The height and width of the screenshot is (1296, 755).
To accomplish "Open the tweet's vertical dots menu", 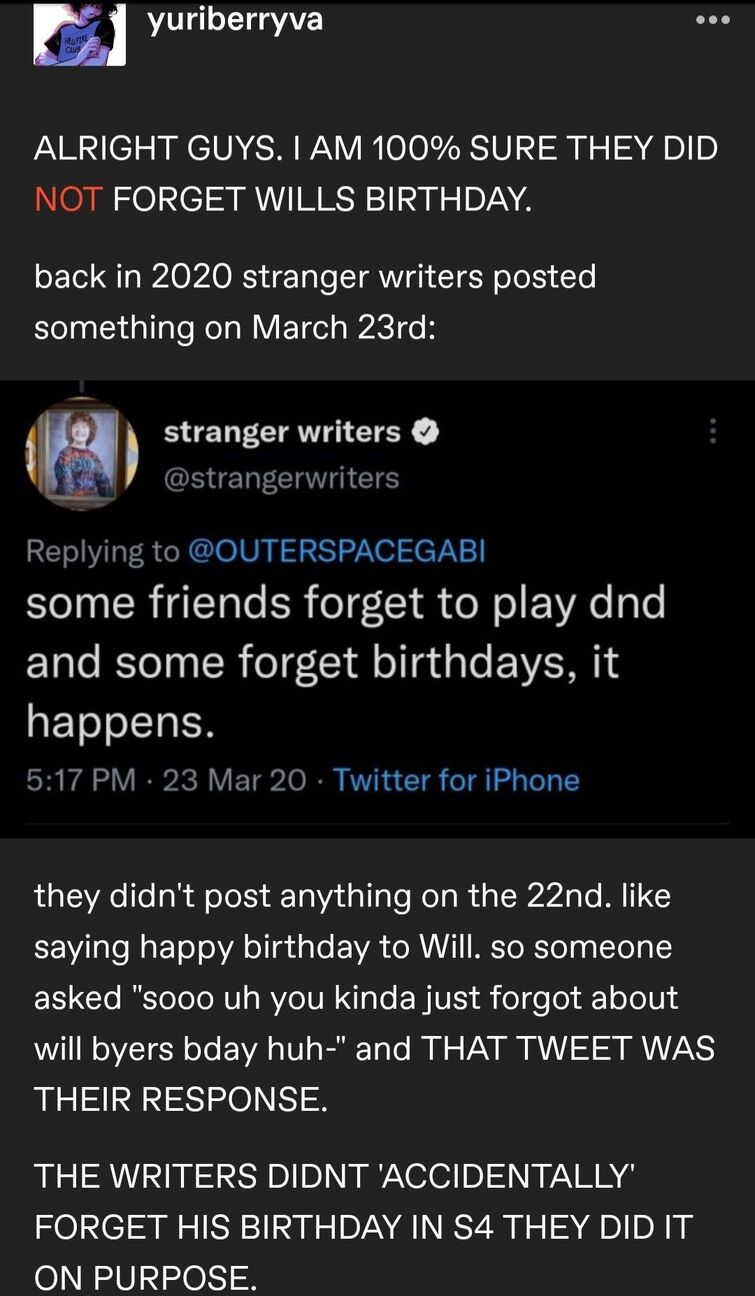I will (713, 431).
